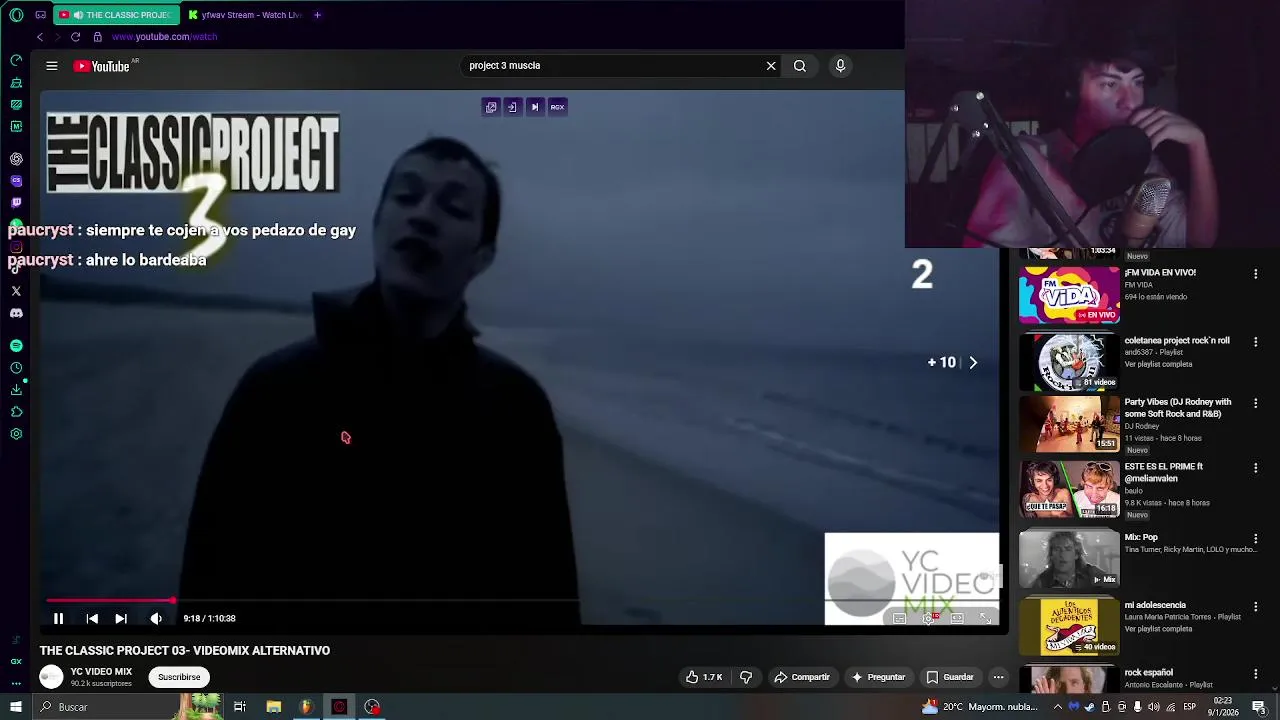Switch player to theater mode
The image size is (1280, 720).
click(x=957, y=619)
